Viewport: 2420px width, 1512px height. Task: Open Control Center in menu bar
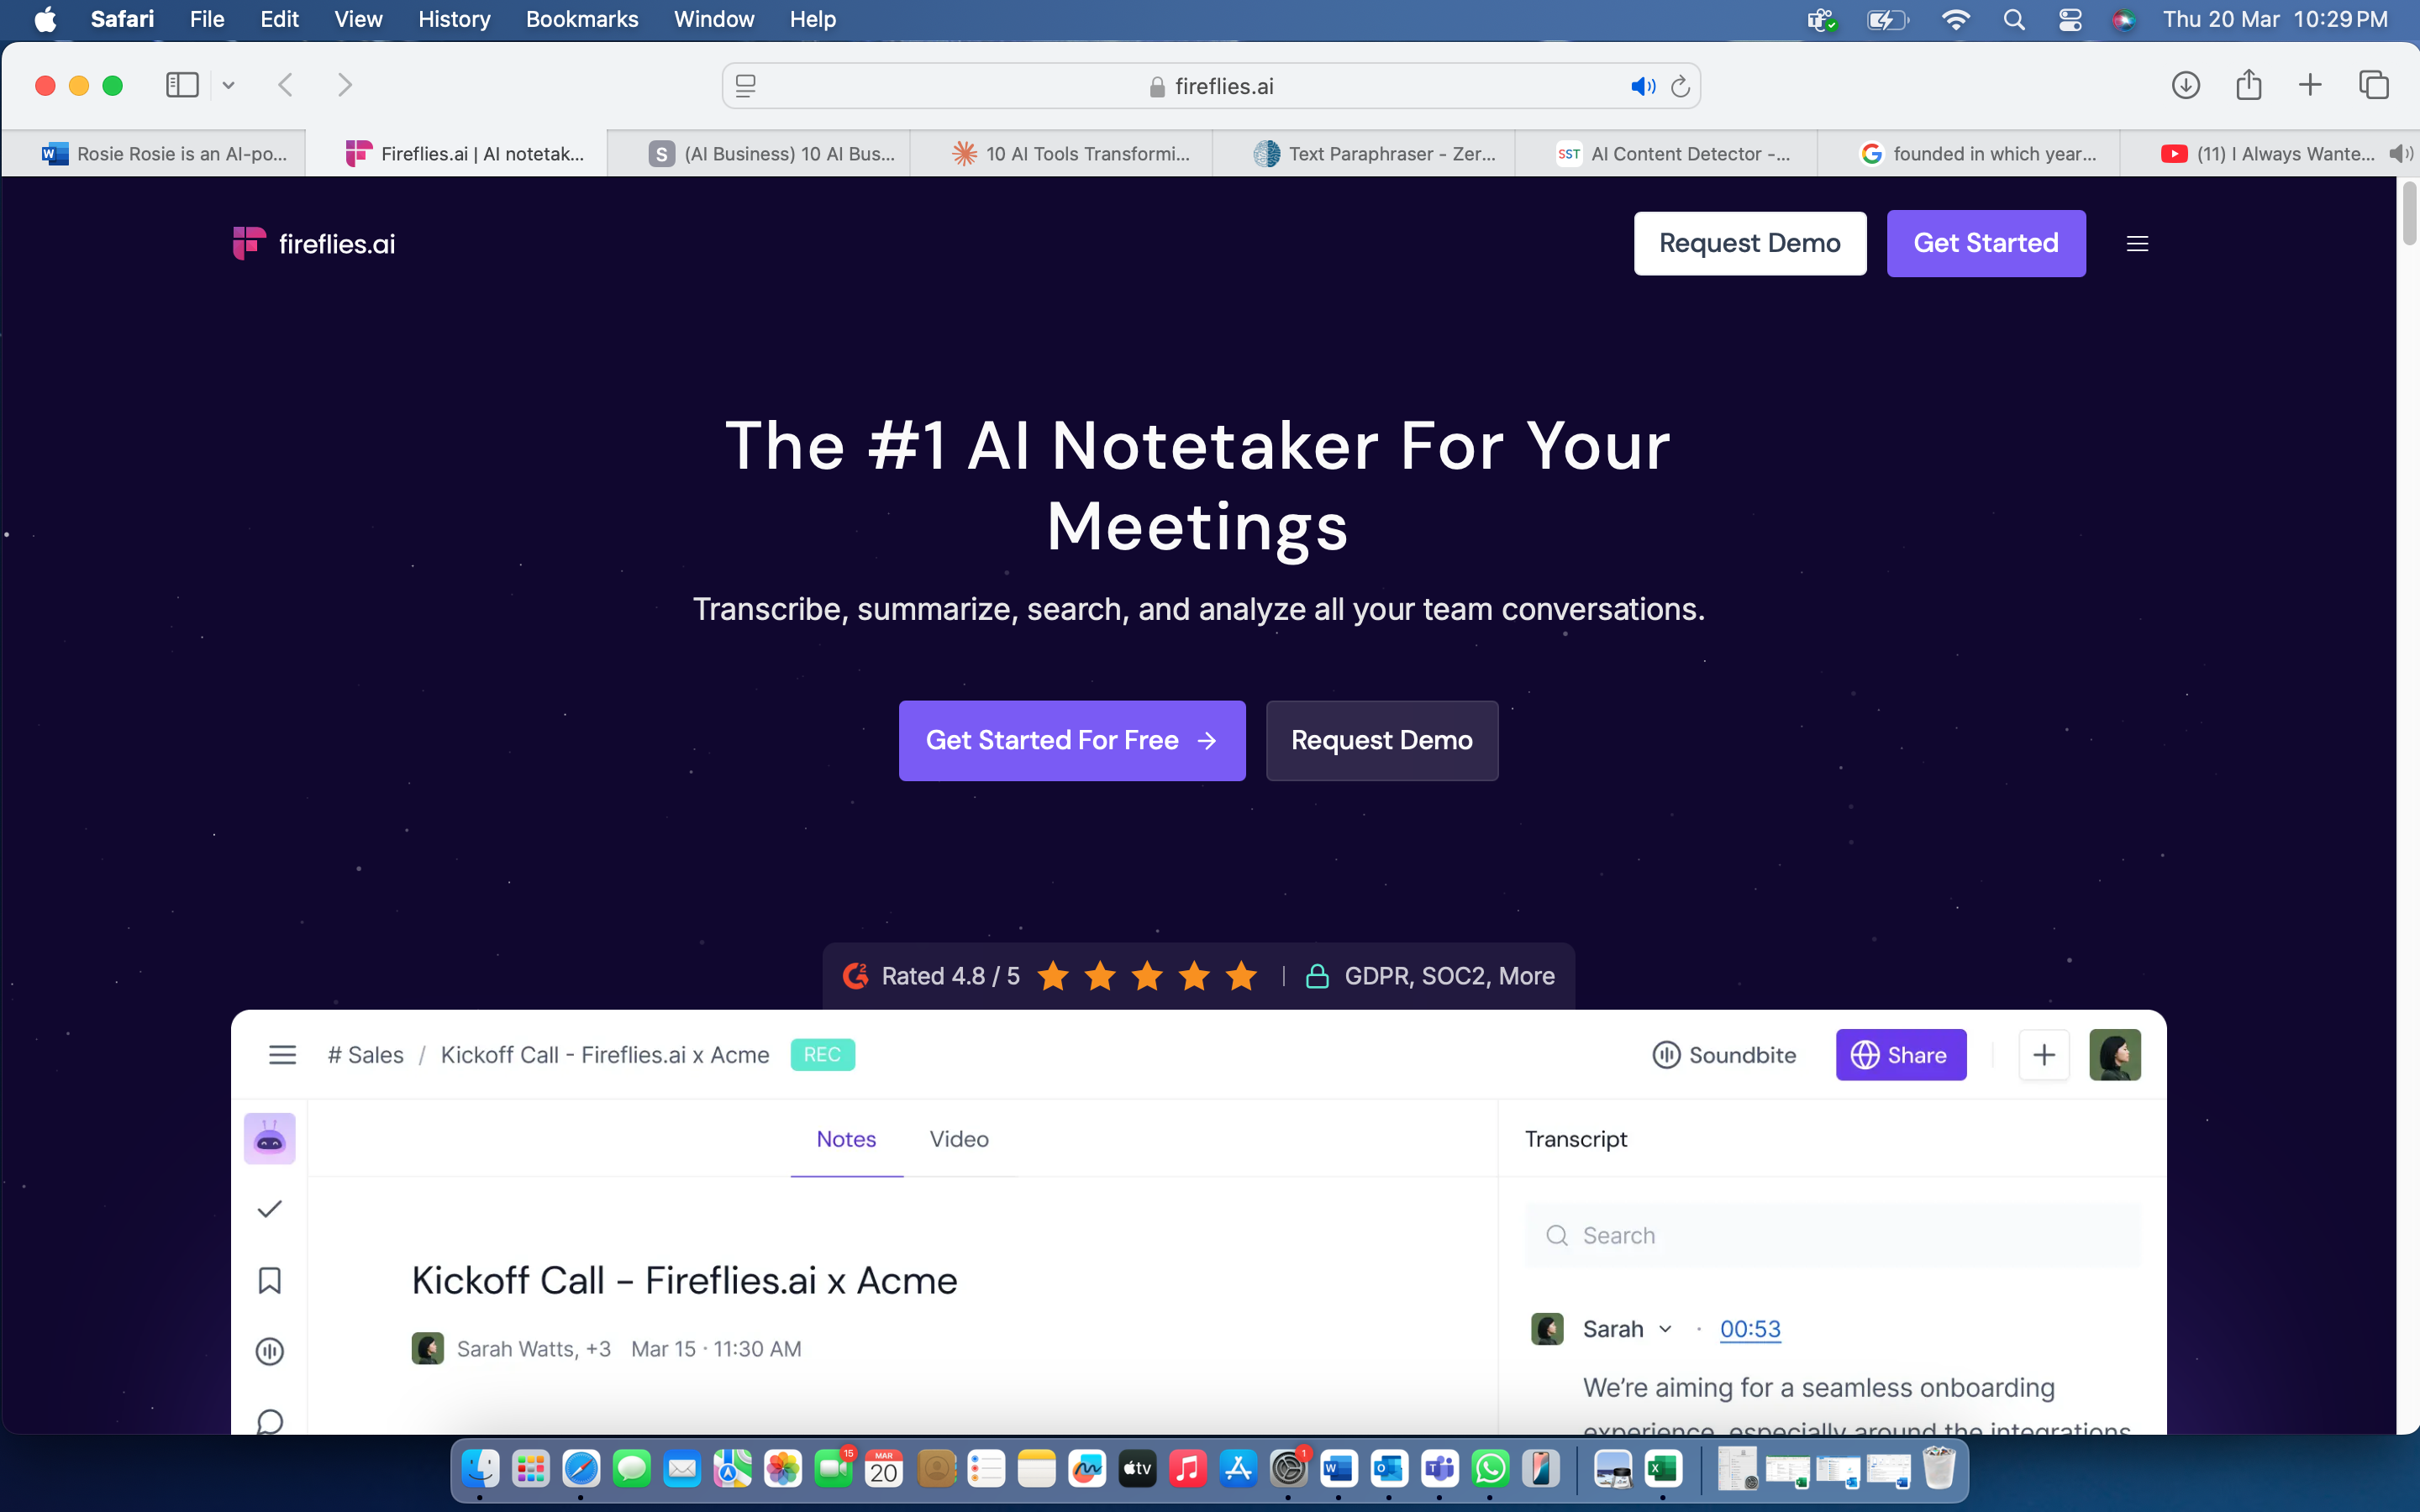tap(2070, 19)
